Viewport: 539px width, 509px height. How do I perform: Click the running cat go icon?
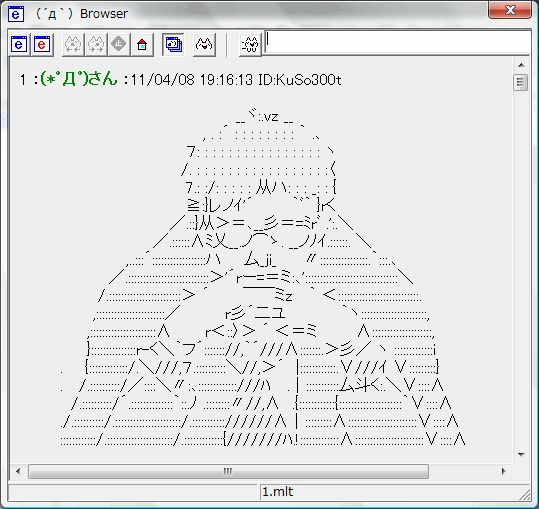250,44
